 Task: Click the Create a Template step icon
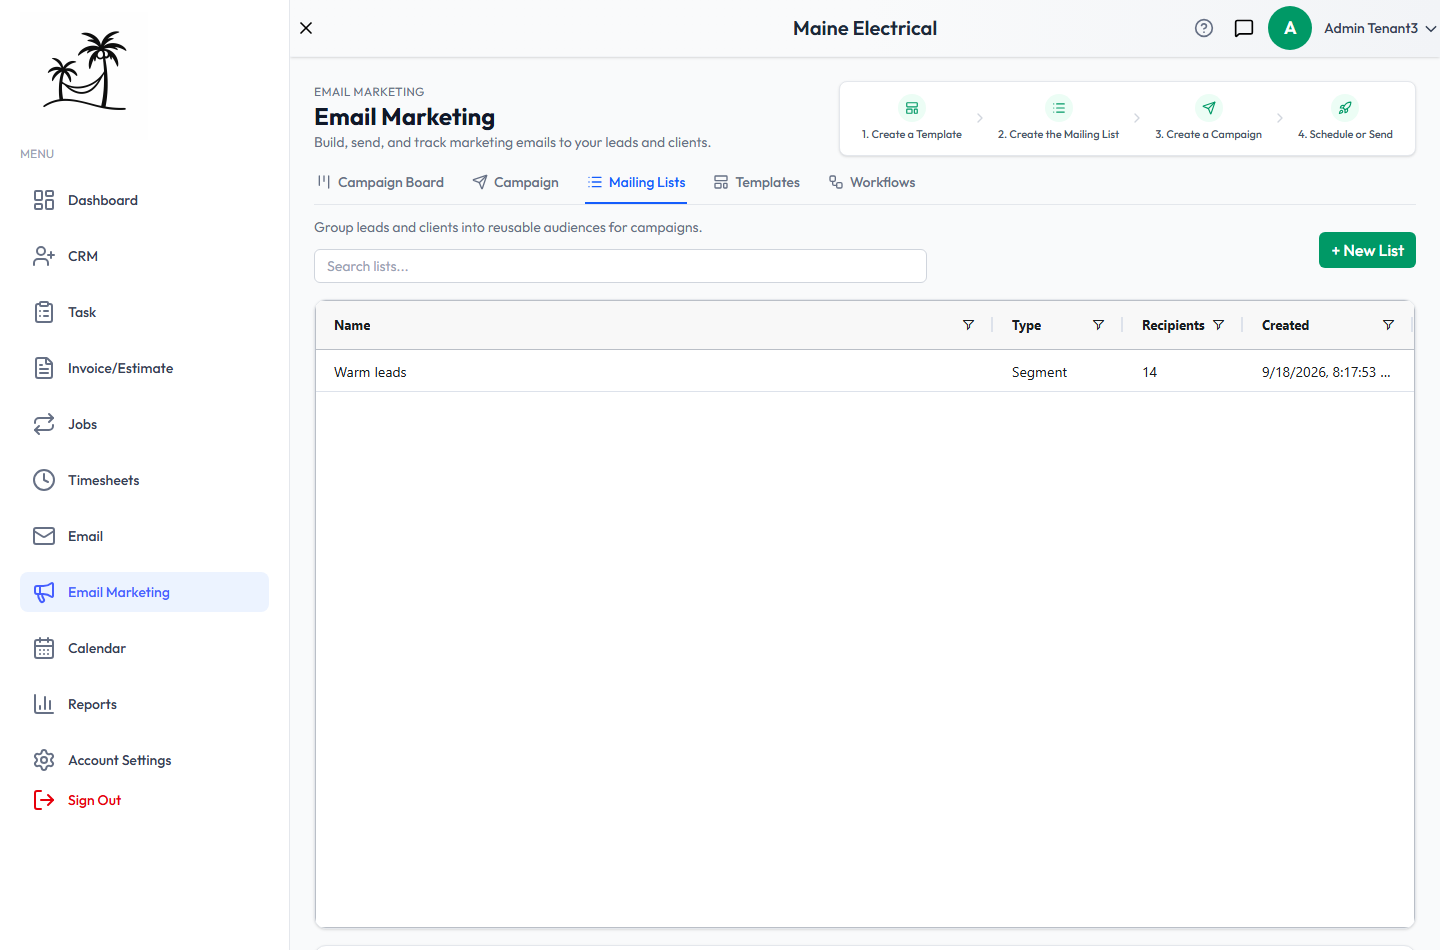tap(912, 108)
